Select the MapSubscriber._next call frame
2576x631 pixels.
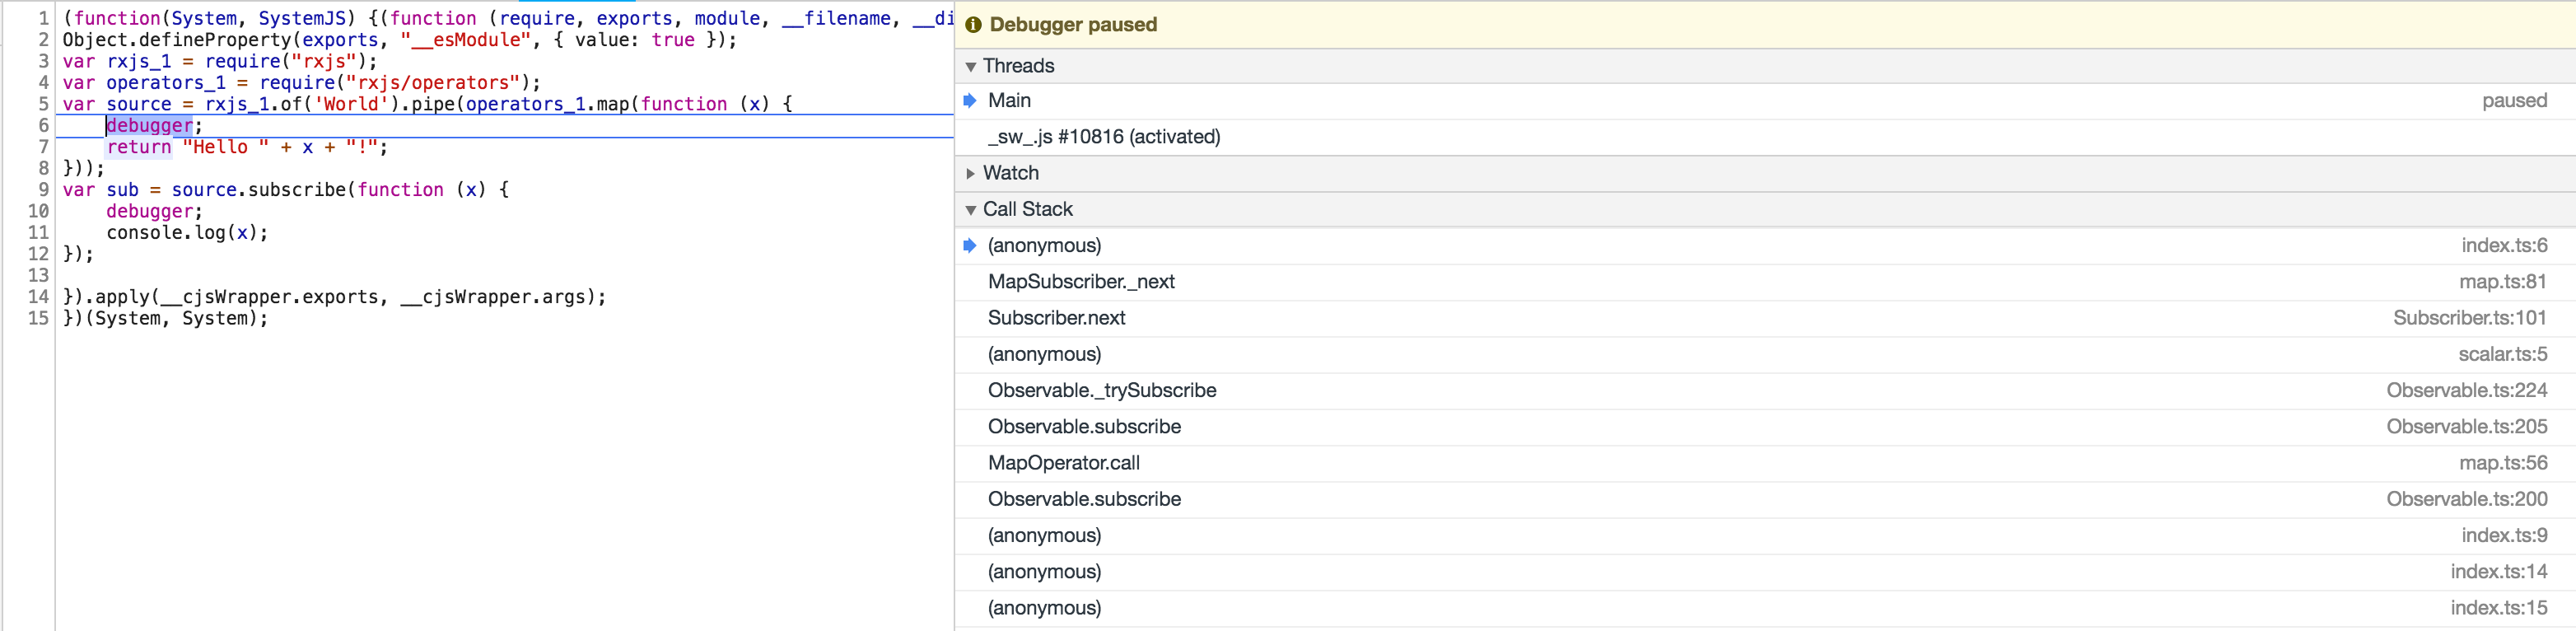click(1081, 282)
